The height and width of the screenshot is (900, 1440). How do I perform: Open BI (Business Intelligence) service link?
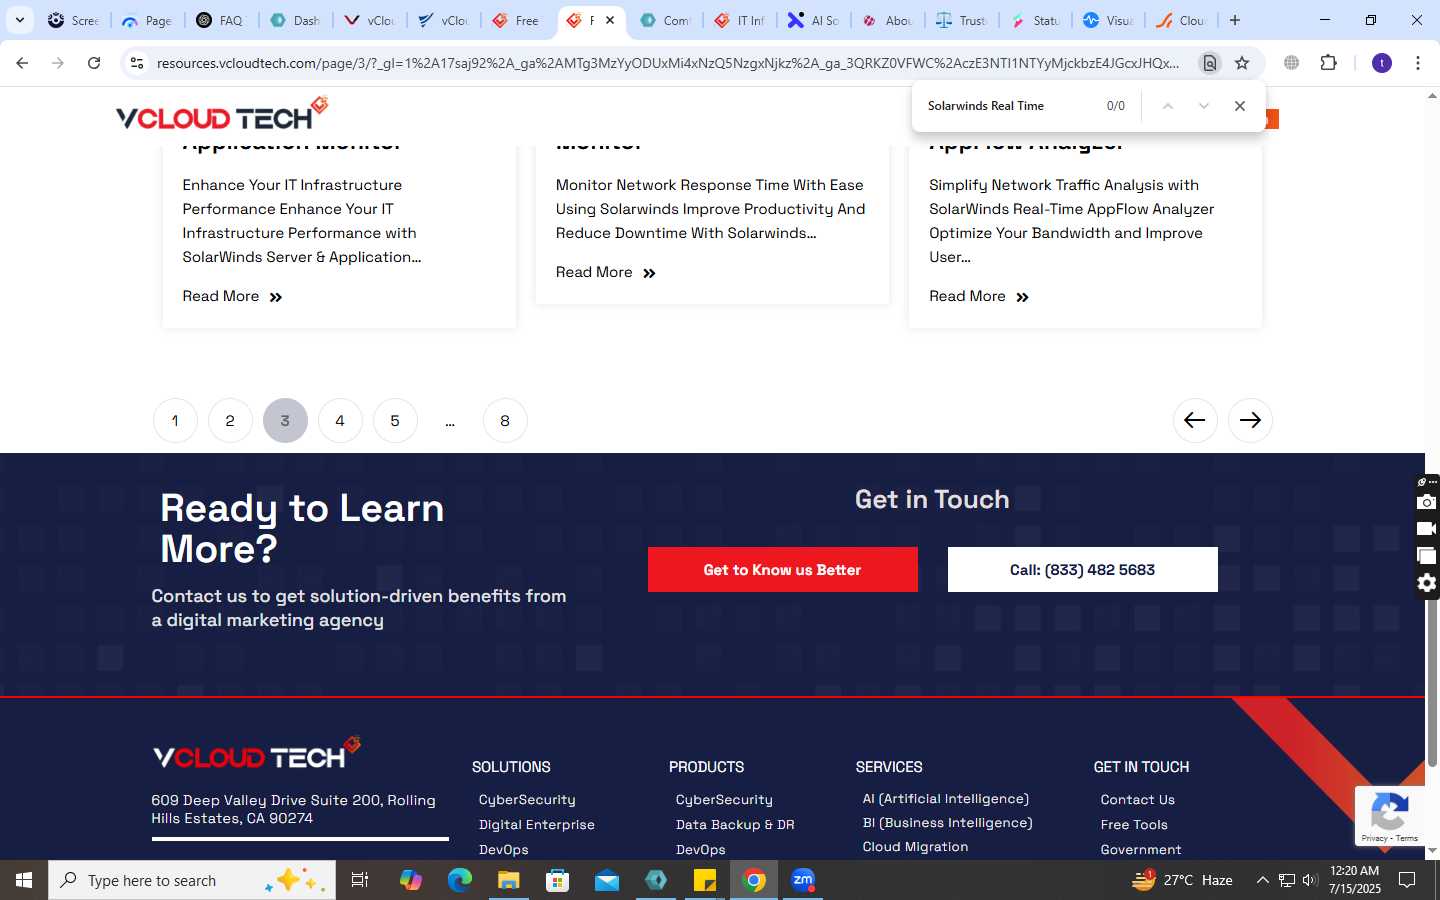(x=948, y=823)
